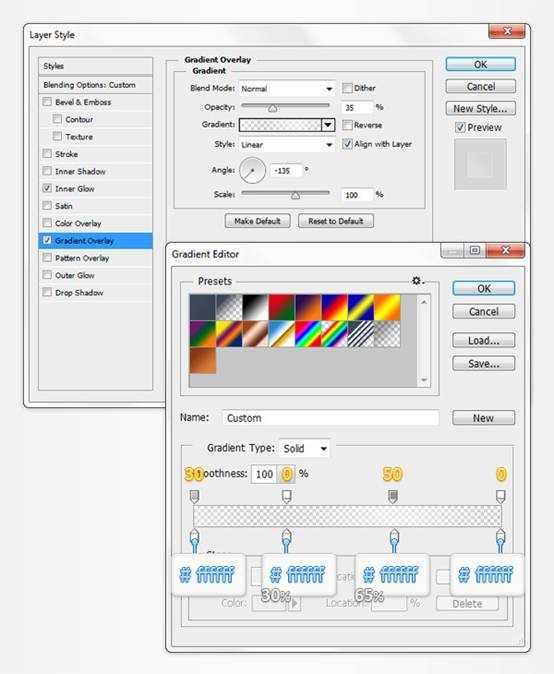Click the Angle dial control
The image size is (554, 674).
pos(252,170)
